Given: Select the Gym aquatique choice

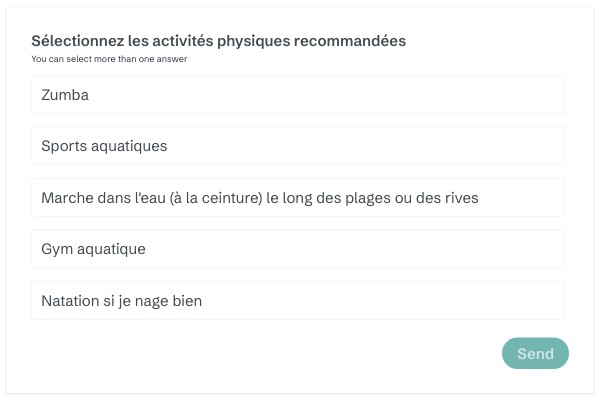Looking at the screenshot, I should click(x=298, y=249).
